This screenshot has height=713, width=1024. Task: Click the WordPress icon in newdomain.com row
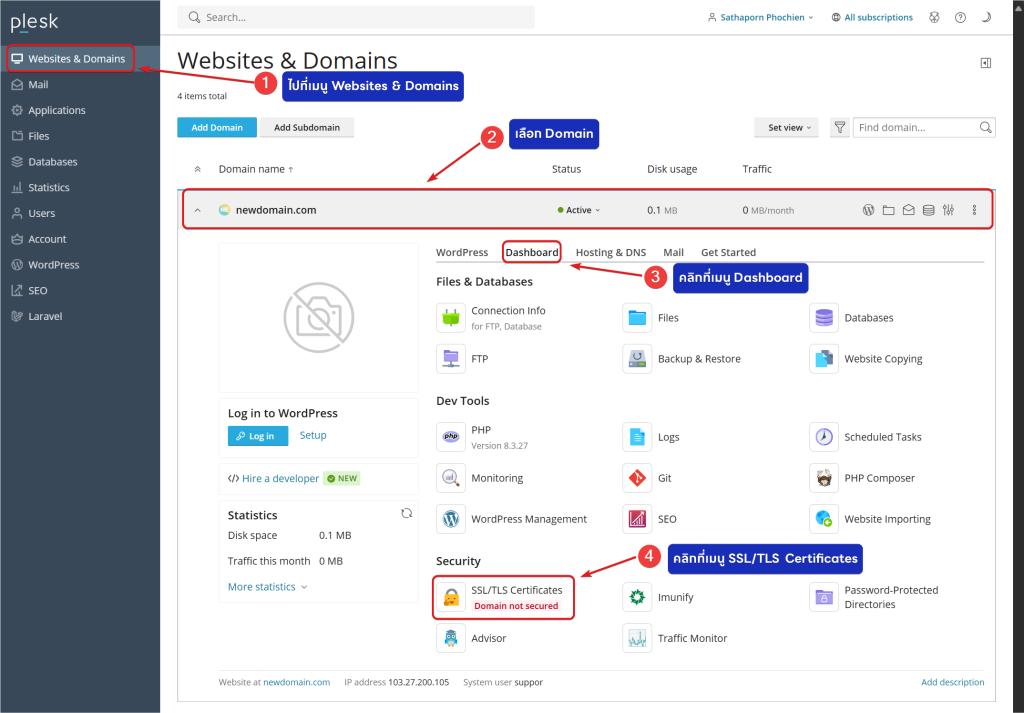(868, 210)
